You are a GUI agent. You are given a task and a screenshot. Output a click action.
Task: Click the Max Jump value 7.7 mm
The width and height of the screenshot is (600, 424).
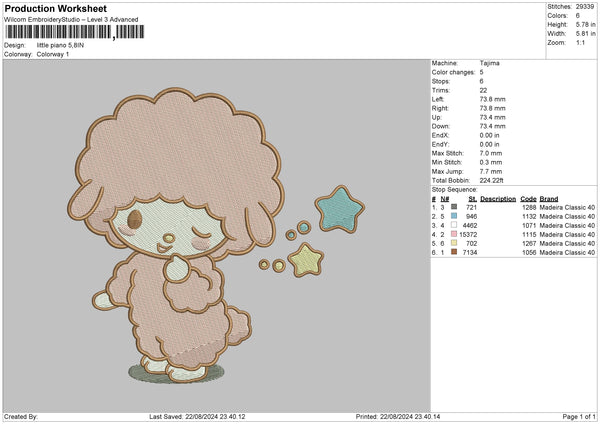tap(491, 171)
